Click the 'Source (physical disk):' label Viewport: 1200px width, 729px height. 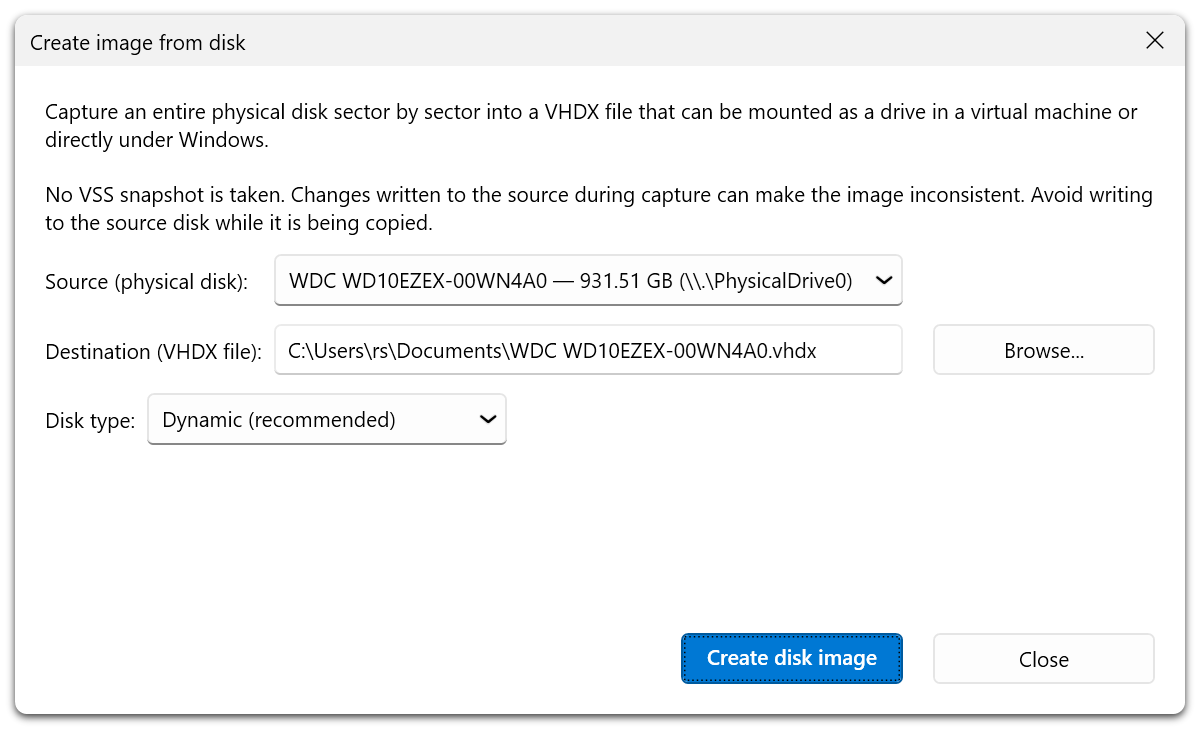(147, 282)
